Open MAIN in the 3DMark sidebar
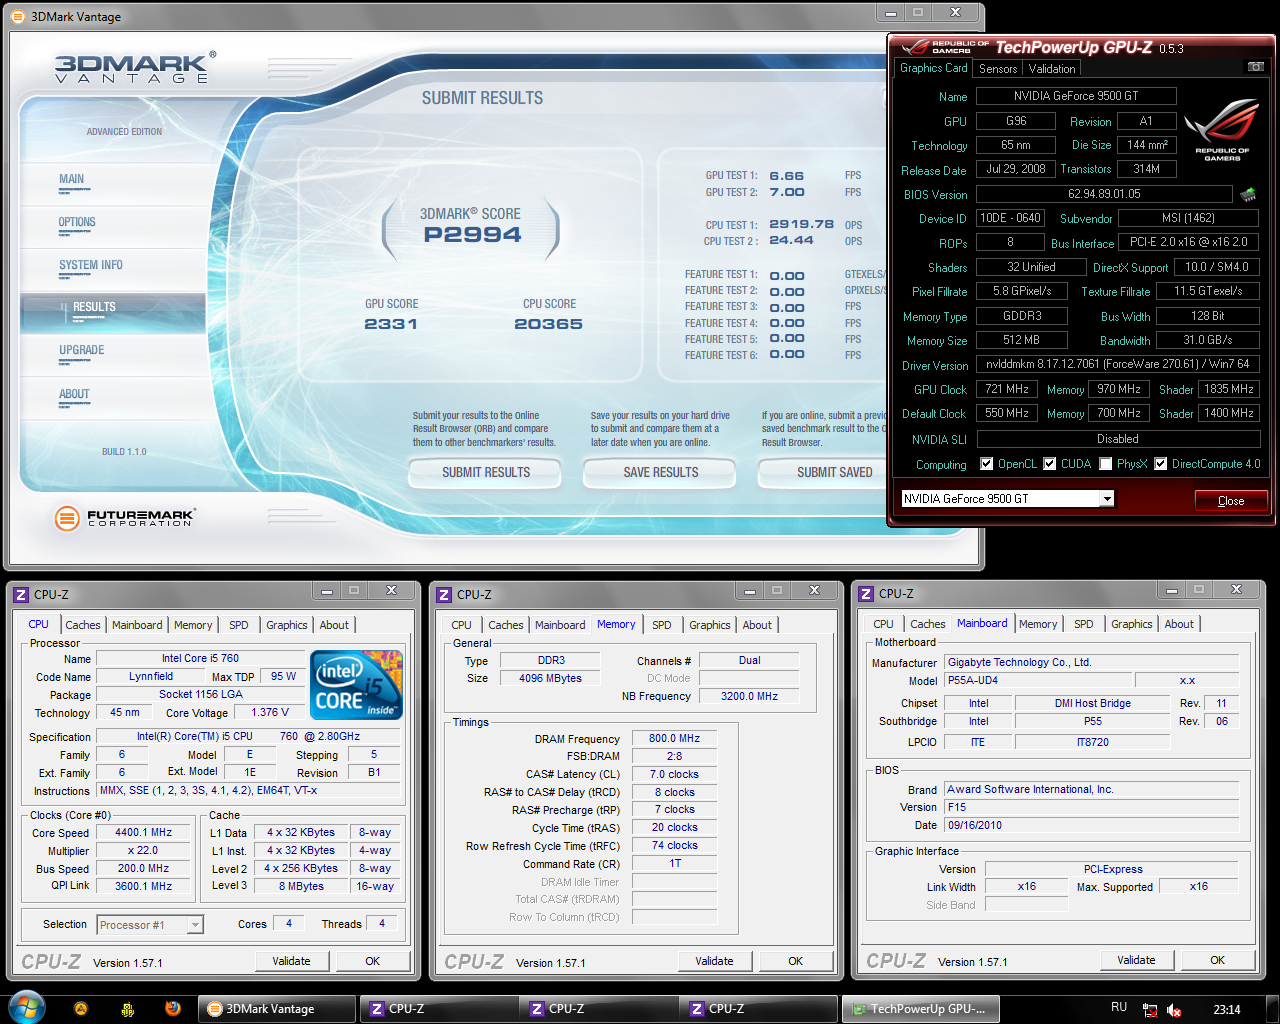Screen dimensions: 1280x1024 (x=72, y=180)
